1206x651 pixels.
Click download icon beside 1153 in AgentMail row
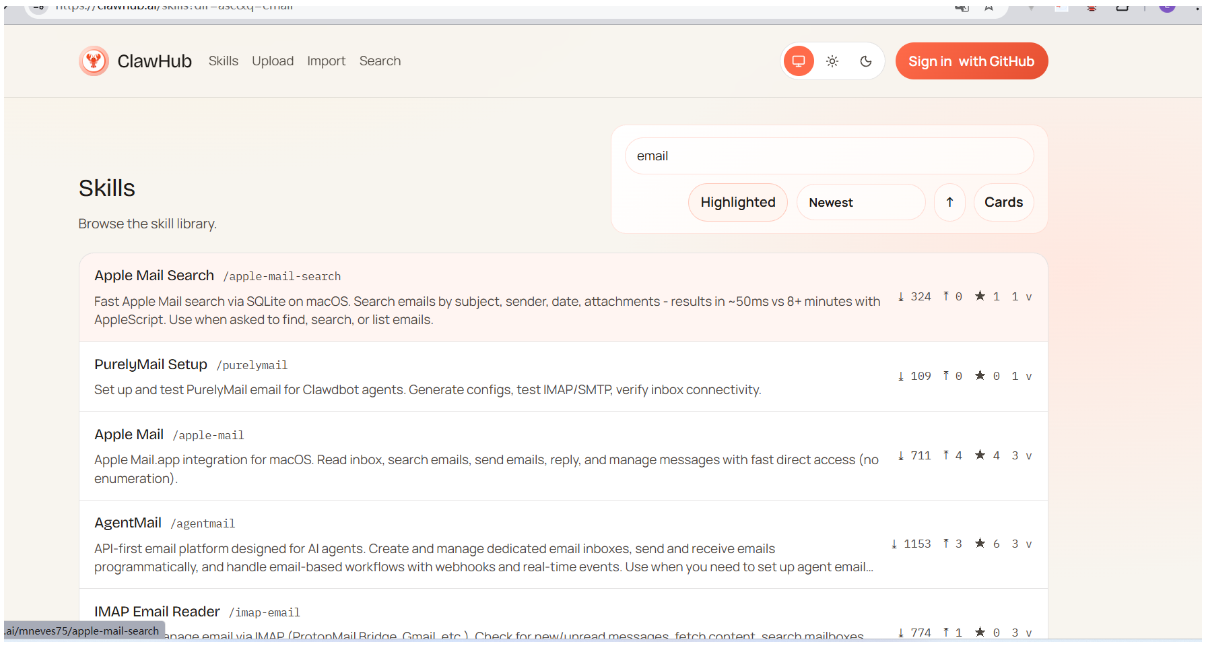pyautogui.click(x=894, y=544)
